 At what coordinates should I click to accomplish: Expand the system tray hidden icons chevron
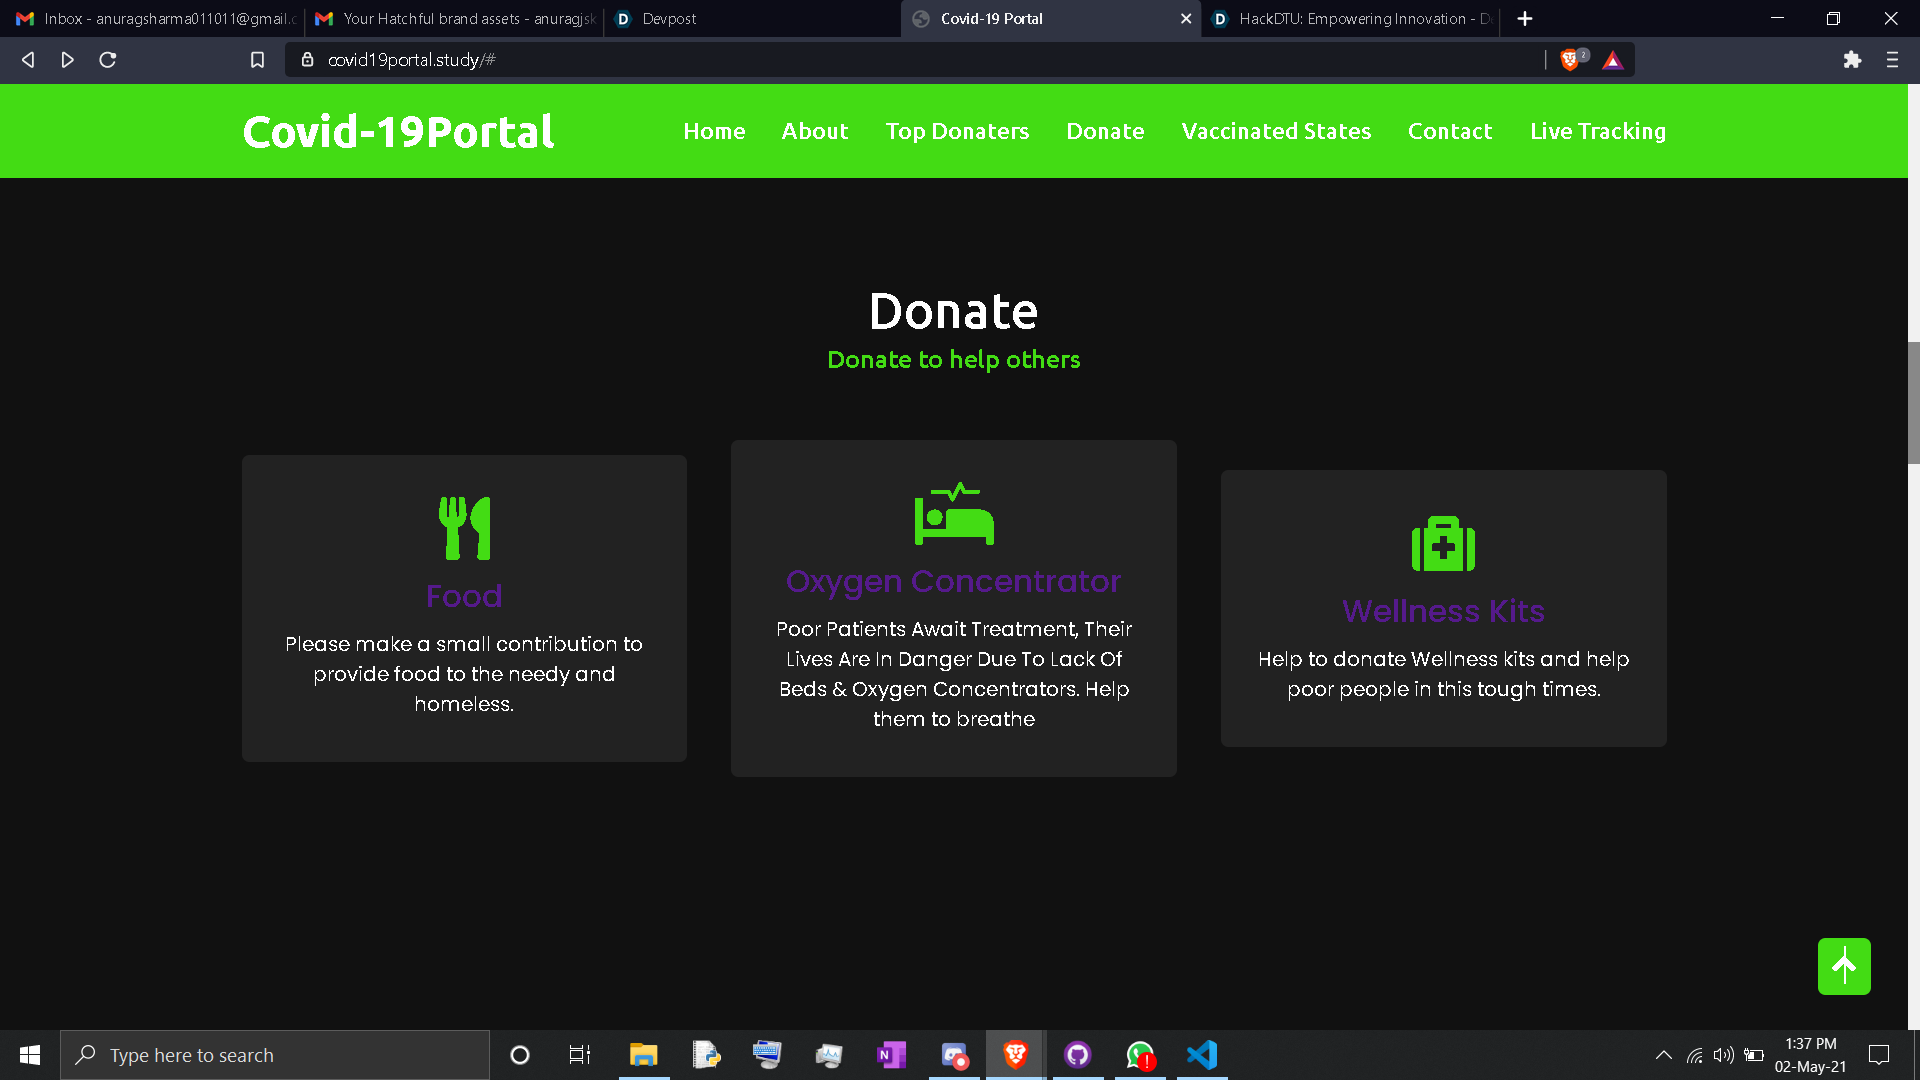(1663, 1055)
